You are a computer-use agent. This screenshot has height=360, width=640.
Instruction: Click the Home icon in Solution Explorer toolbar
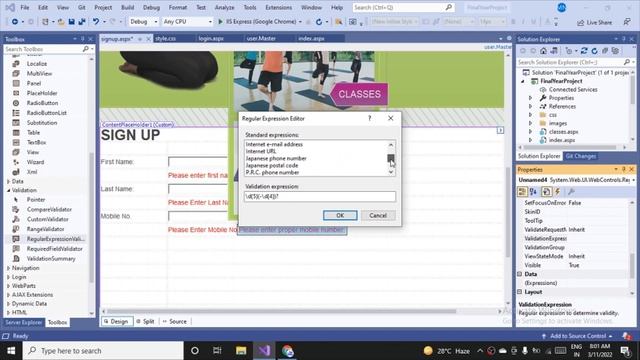tap(543, 51)
